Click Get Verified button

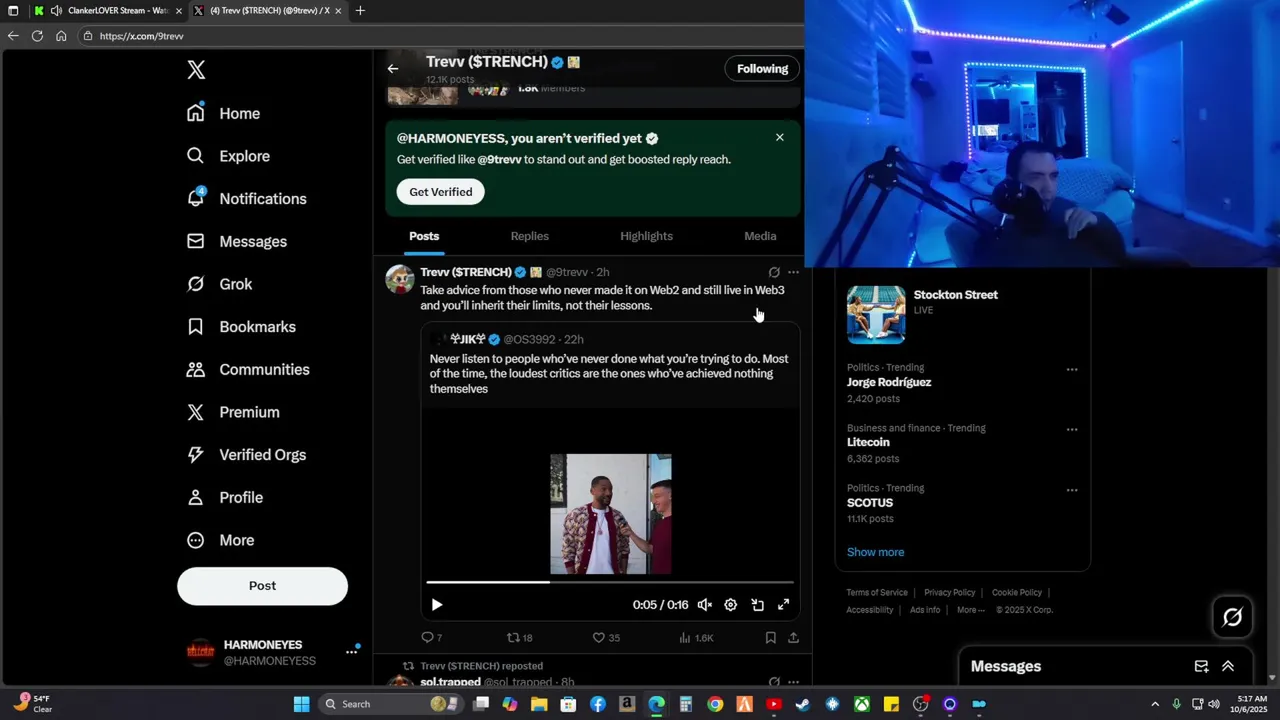pyautogui.click(x=440, y=192)
